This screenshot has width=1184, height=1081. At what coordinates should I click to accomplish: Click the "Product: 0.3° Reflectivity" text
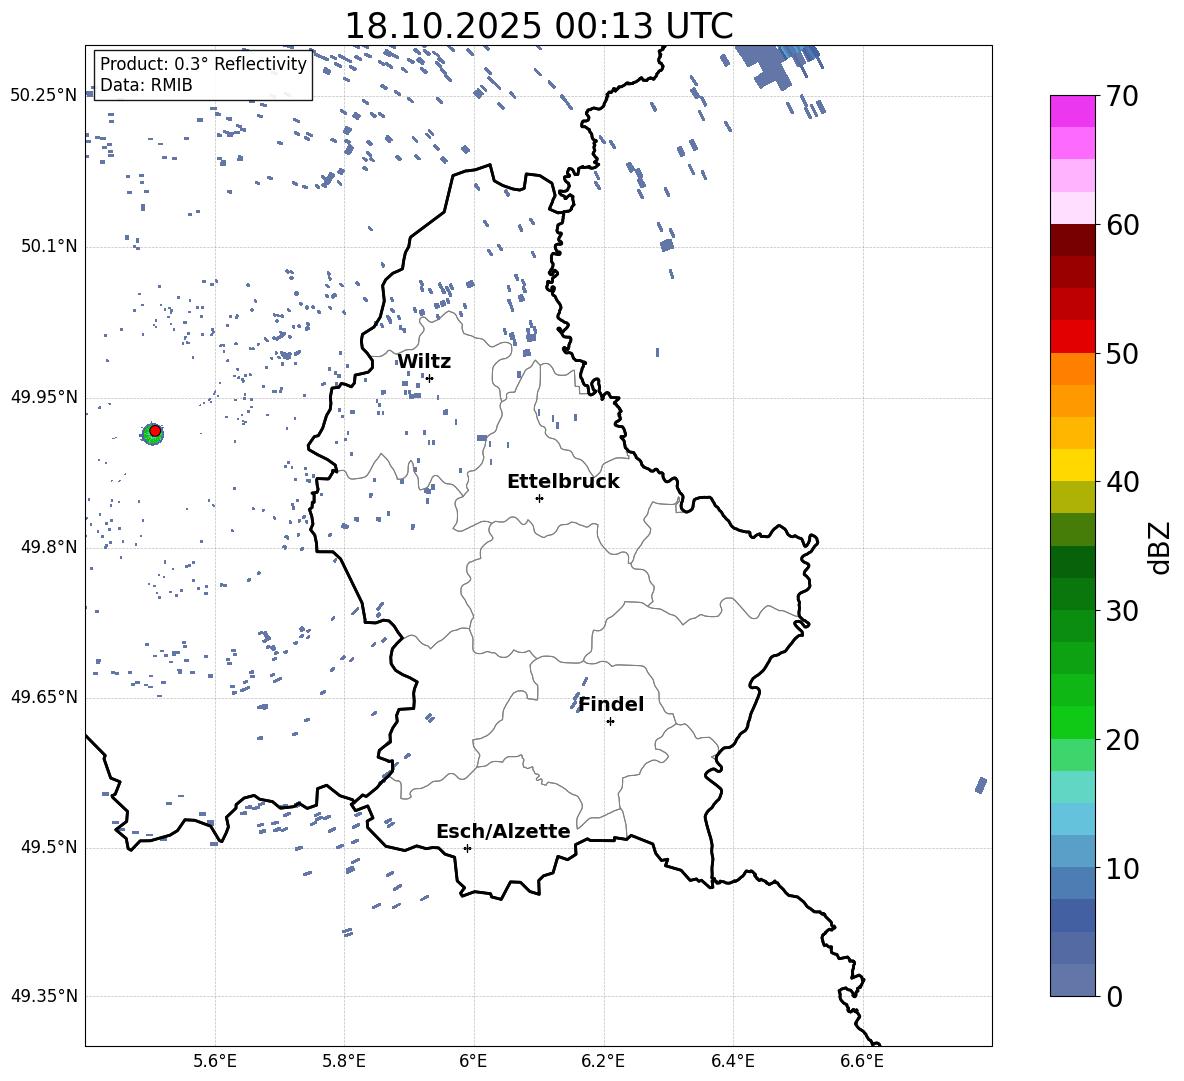pyautogui.click(x=203, y=64)
